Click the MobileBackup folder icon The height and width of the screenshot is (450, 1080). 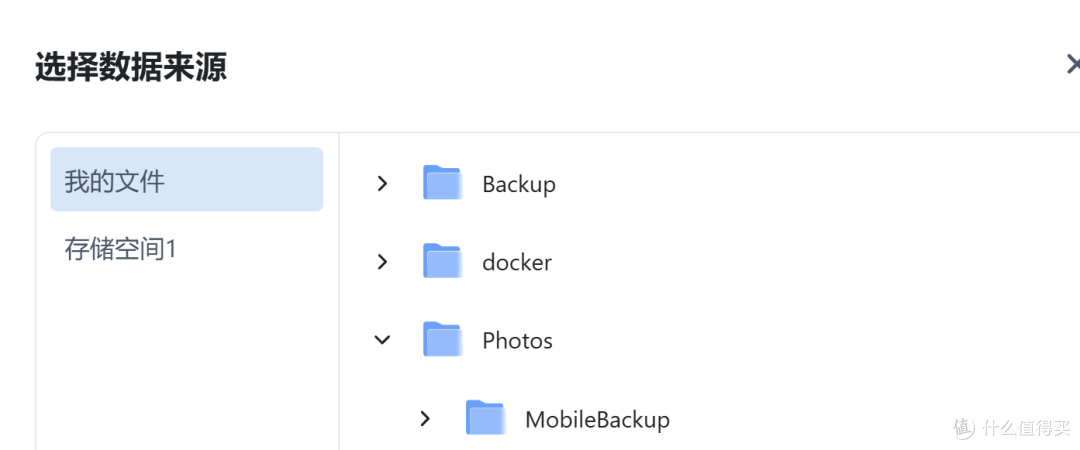(485, 418)
